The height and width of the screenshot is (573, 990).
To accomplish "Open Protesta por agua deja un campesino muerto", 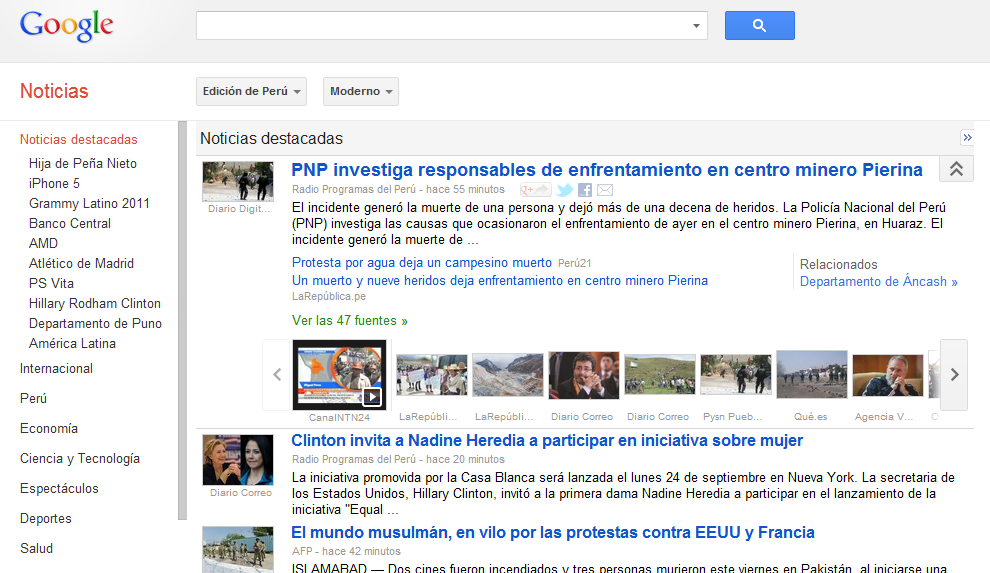I will point(422,263).
